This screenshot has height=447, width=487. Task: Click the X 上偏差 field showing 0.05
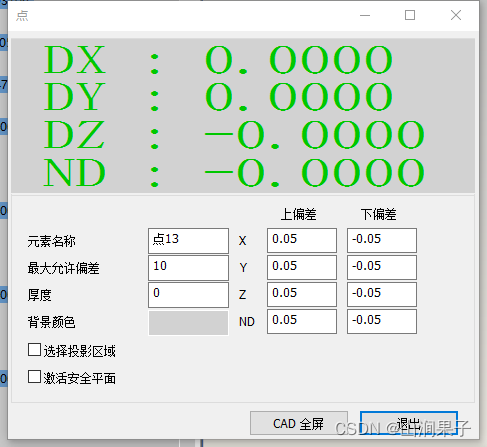(302, 240)
